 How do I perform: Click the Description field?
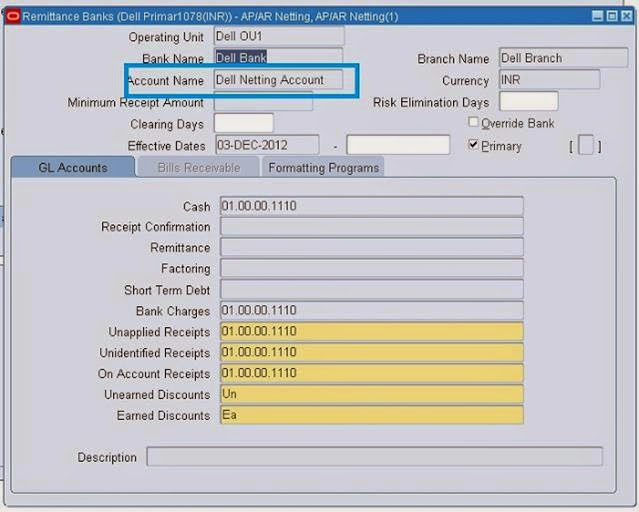[x=375, y=457]
